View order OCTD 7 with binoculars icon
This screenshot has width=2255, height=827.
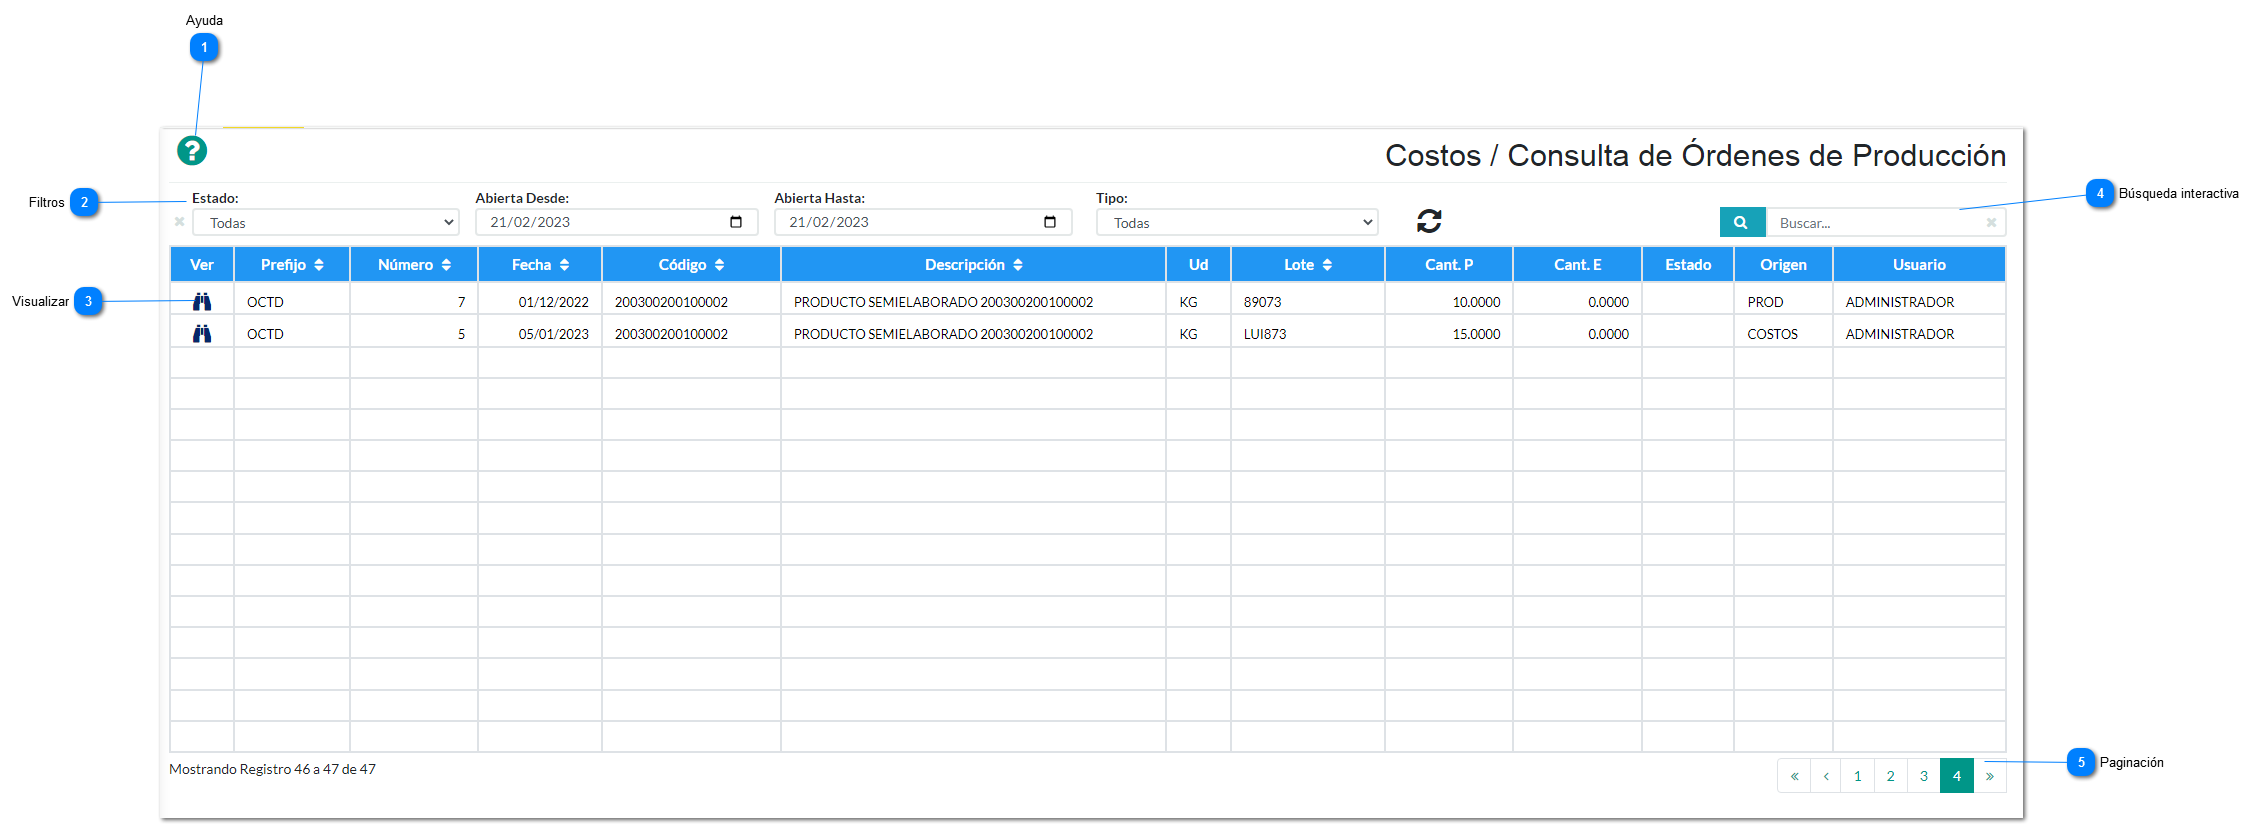(202, 301)
